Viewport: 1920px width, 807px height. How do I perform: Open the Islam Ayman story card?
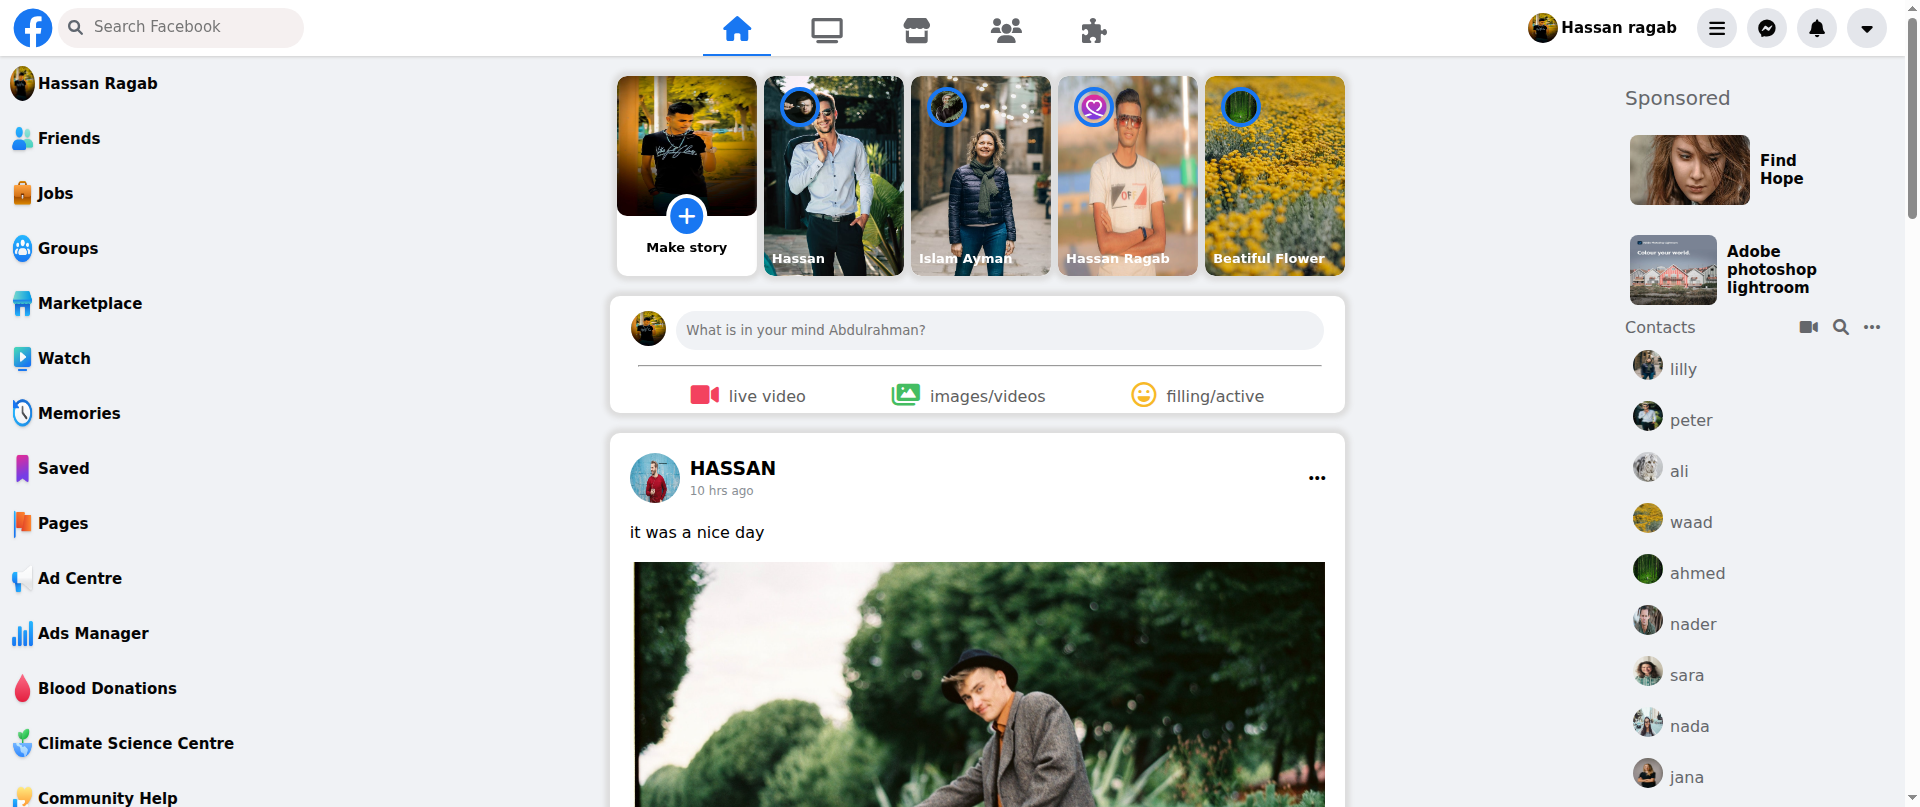(x=981, y=176)
